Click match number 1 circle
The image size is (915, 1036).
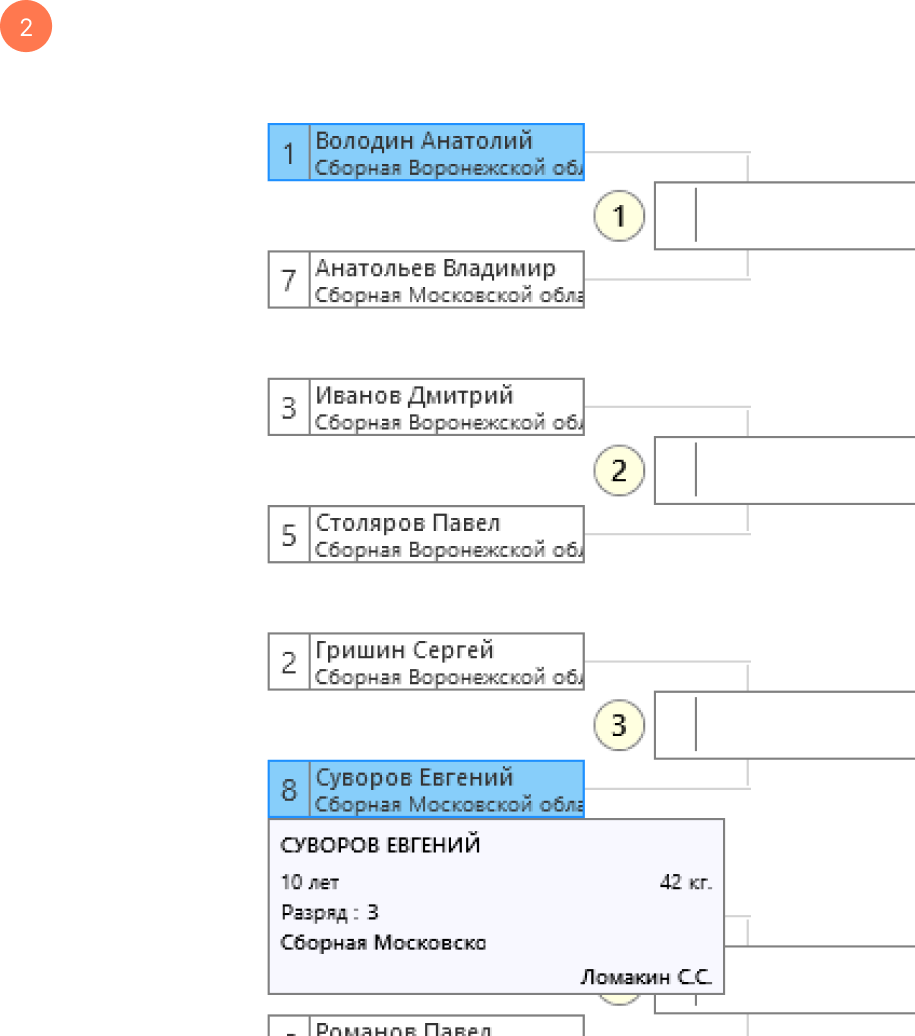coord(619,216)
